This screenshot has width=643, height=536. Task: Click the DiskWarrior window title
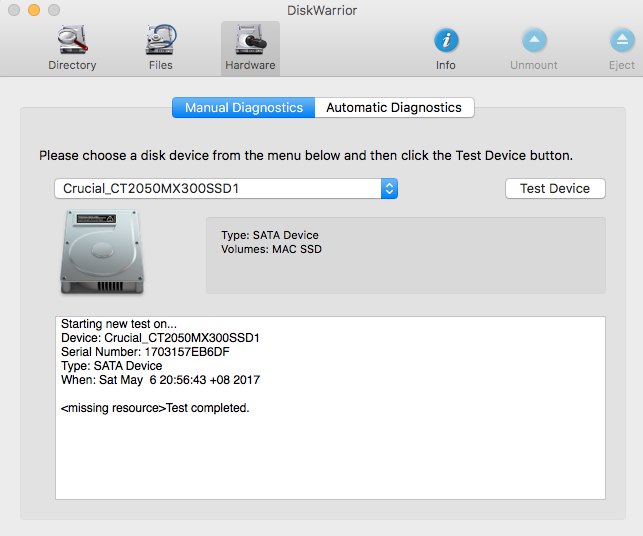322,10
